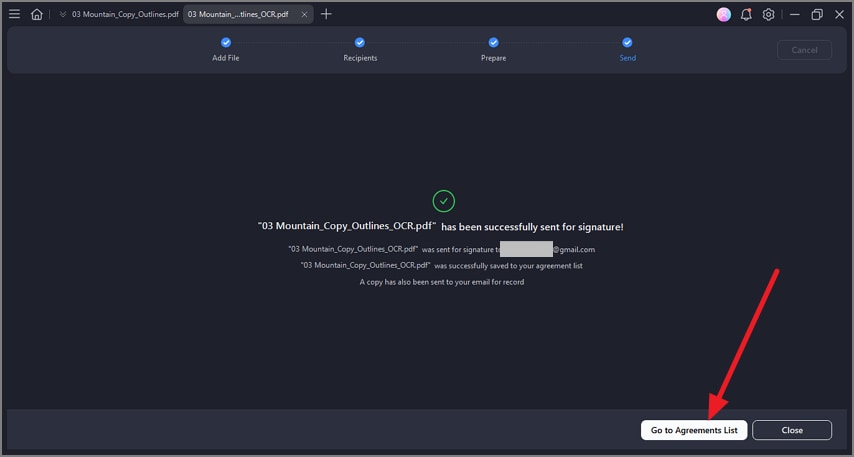Image resolution: width=854 pixels, height=457 pixels.
Task: Click the green success checkmark circle
Action: pyautogui.click(x=444, y=201)
